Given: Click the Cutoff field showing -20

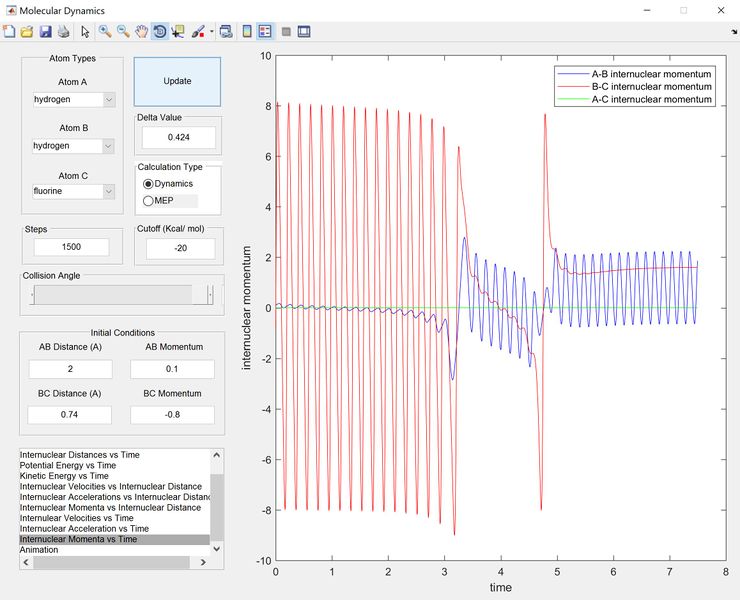Looking at the screenshot, I should point(180,248).
